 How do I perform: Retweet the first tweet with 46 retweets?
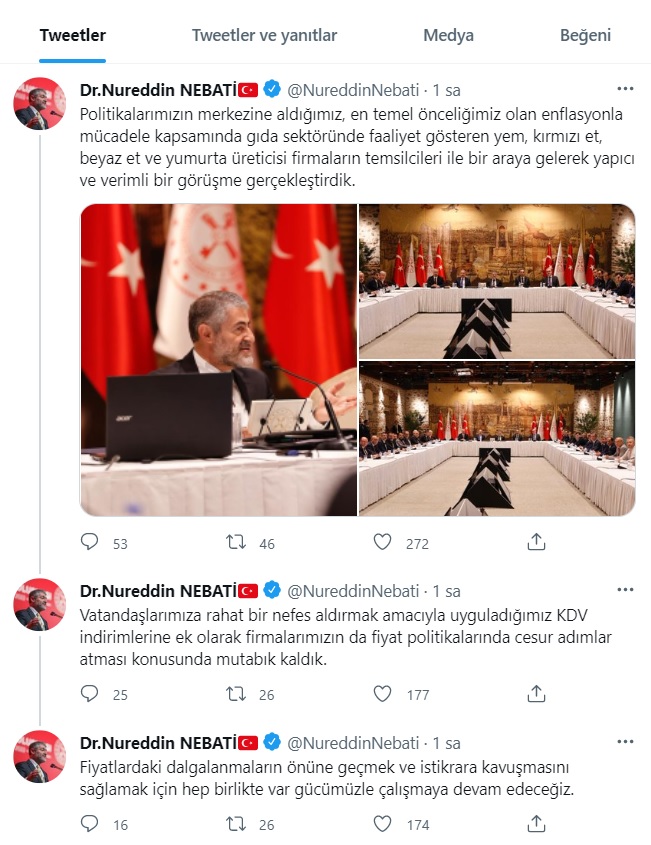coord(236,542)
